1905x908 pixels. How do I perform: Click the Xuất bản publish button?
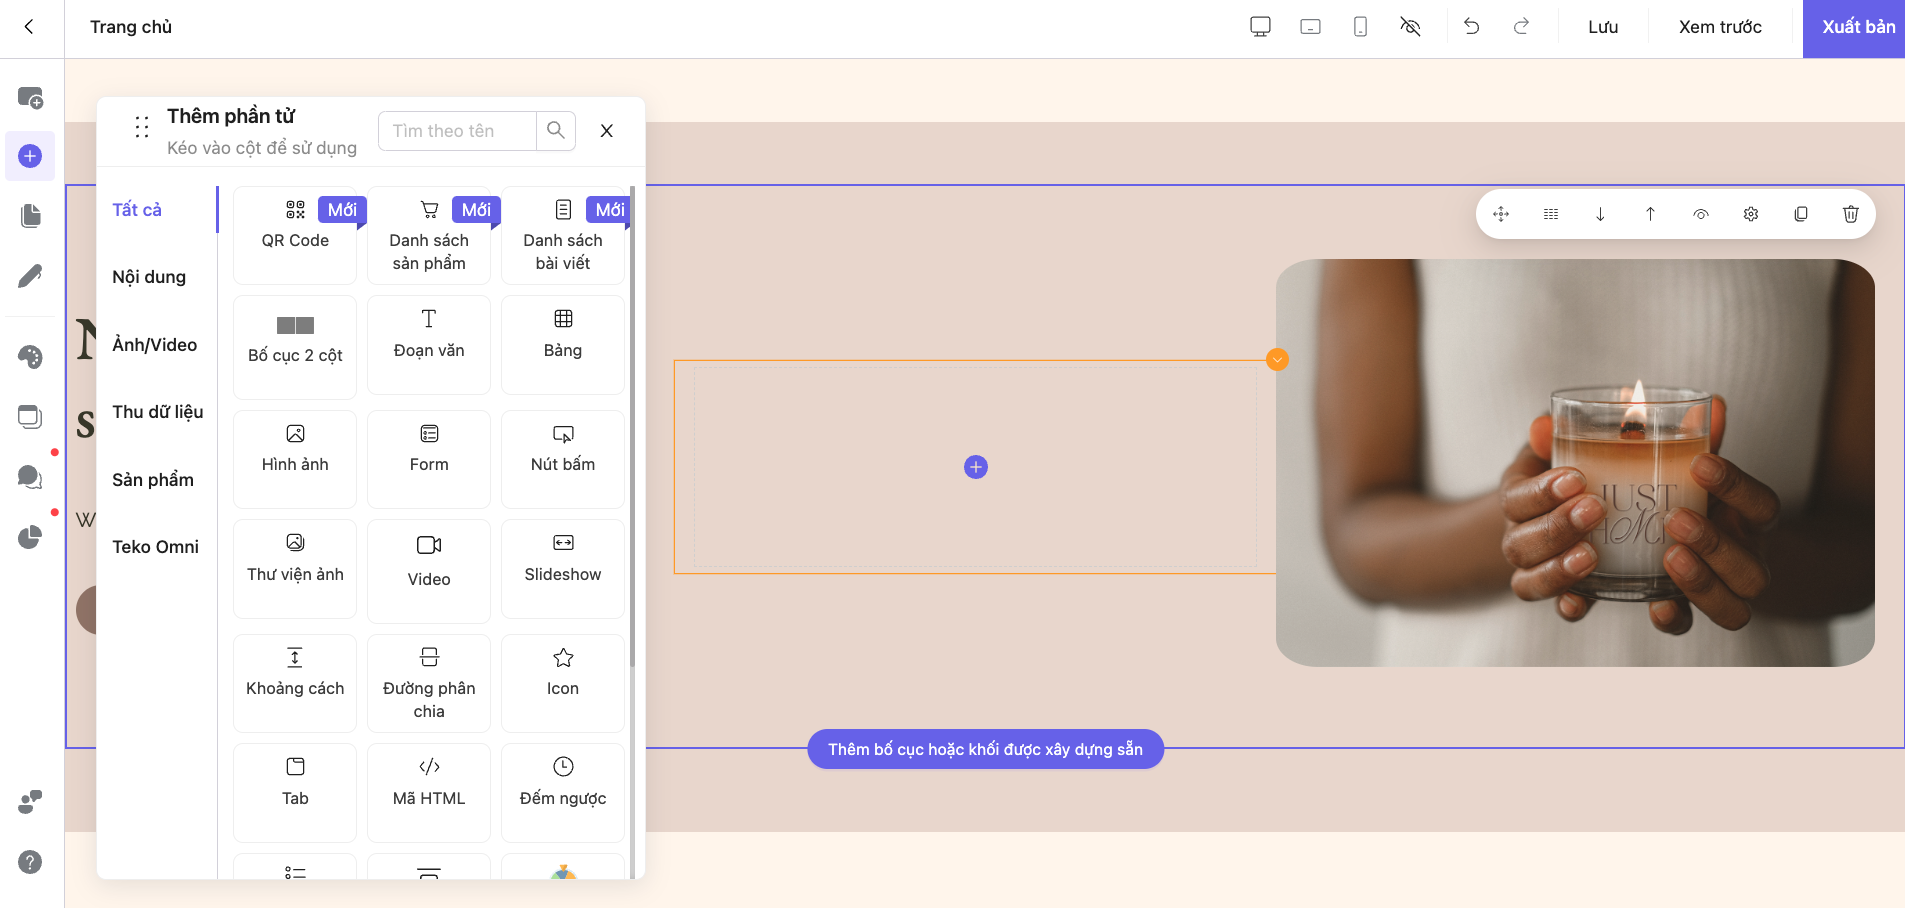pos(1857,28)
